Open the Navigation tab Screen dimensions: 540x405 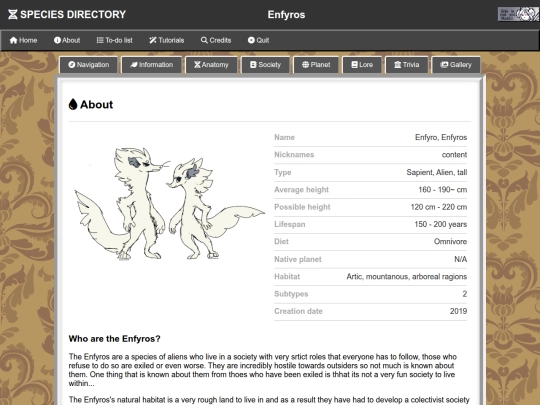click(x=89, y=65)
